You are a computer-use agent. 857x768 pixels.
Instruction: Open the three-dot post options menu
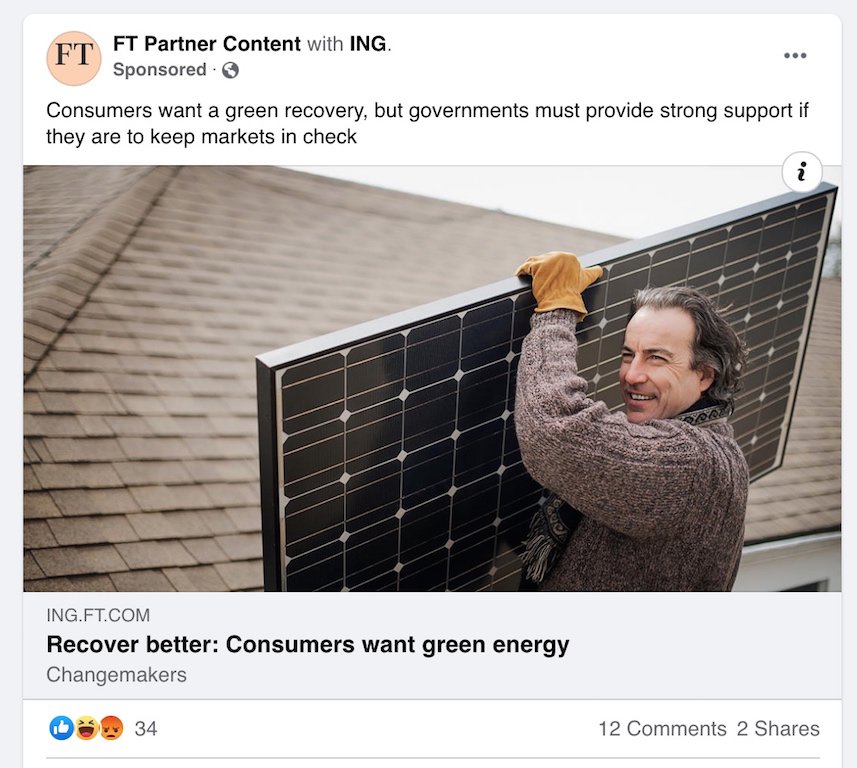(x=795, y=55)
